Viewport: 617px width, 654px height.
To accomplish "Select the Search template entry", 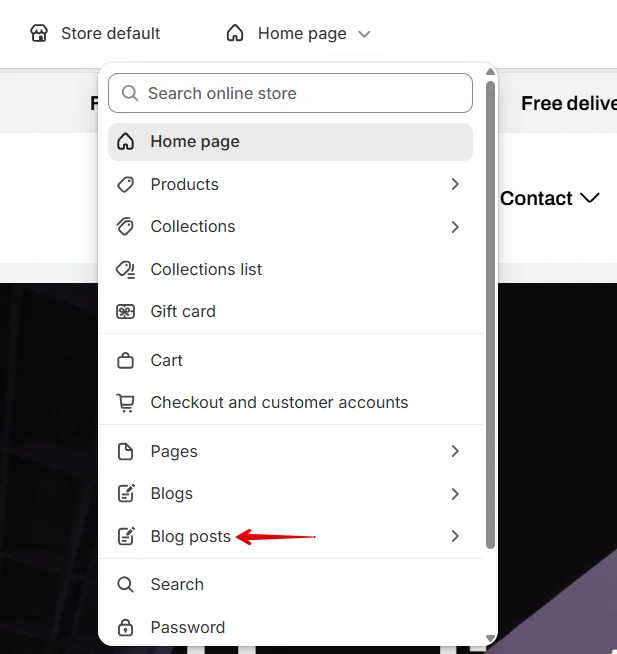I will coord(290,585).
